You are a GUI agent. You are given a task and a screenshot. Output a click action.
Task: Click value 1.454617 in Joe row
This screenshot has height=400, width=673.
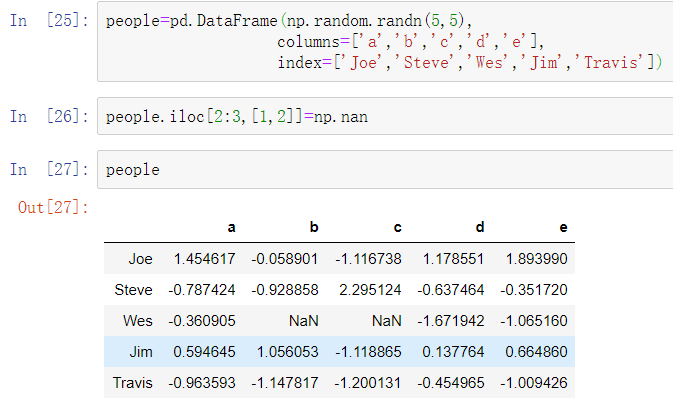click(205, 259)
